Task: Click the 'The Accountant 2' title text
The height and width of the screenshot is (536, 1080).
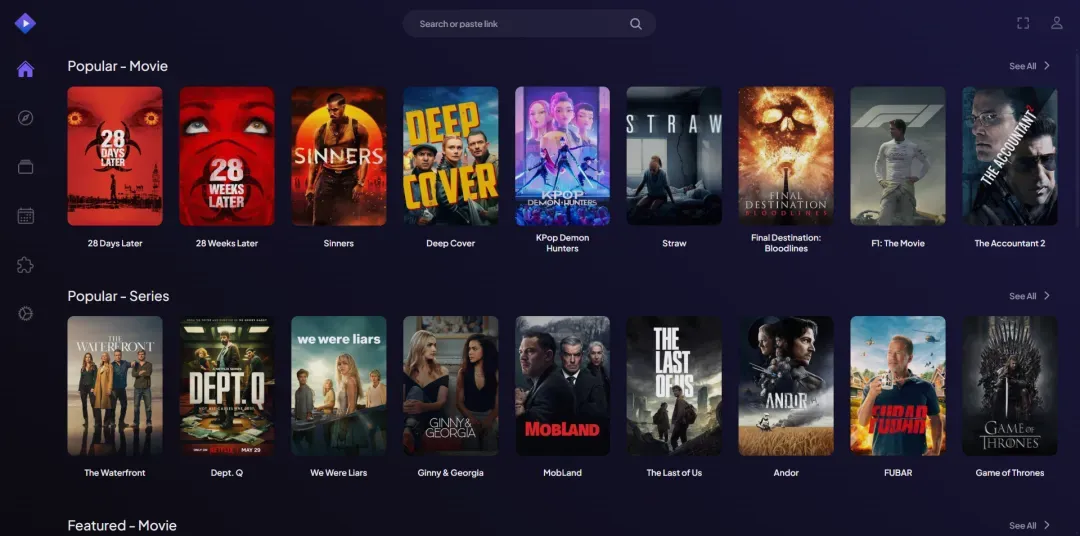Action: click(x=1010, y=243)
